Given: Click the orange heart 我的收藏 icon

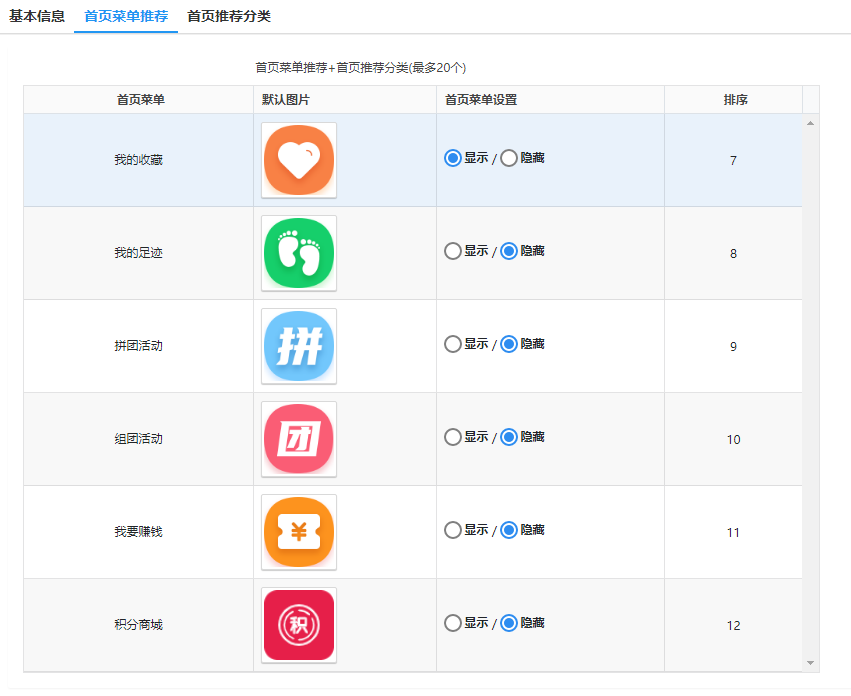Looking at the screenshot, I should [298, 160].
